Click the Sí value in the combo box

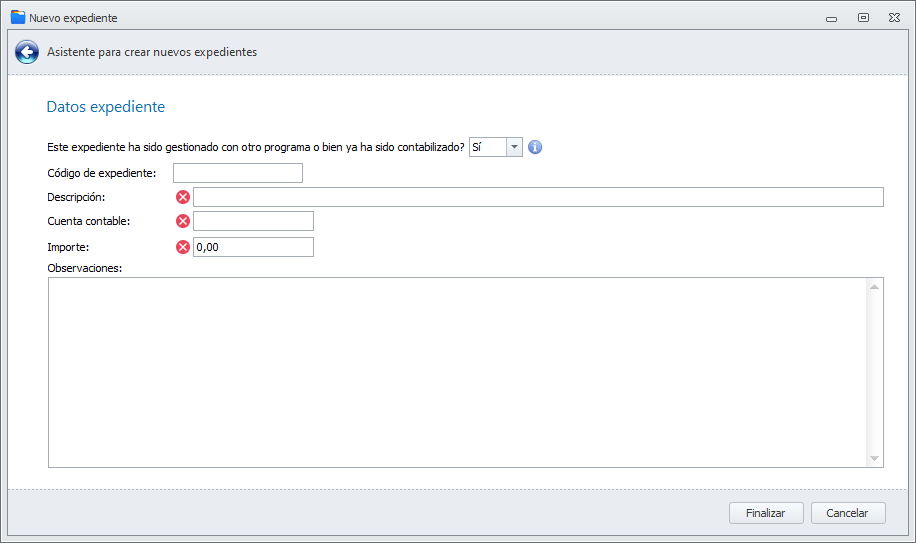pyautogui.click(x=487, y=147)
